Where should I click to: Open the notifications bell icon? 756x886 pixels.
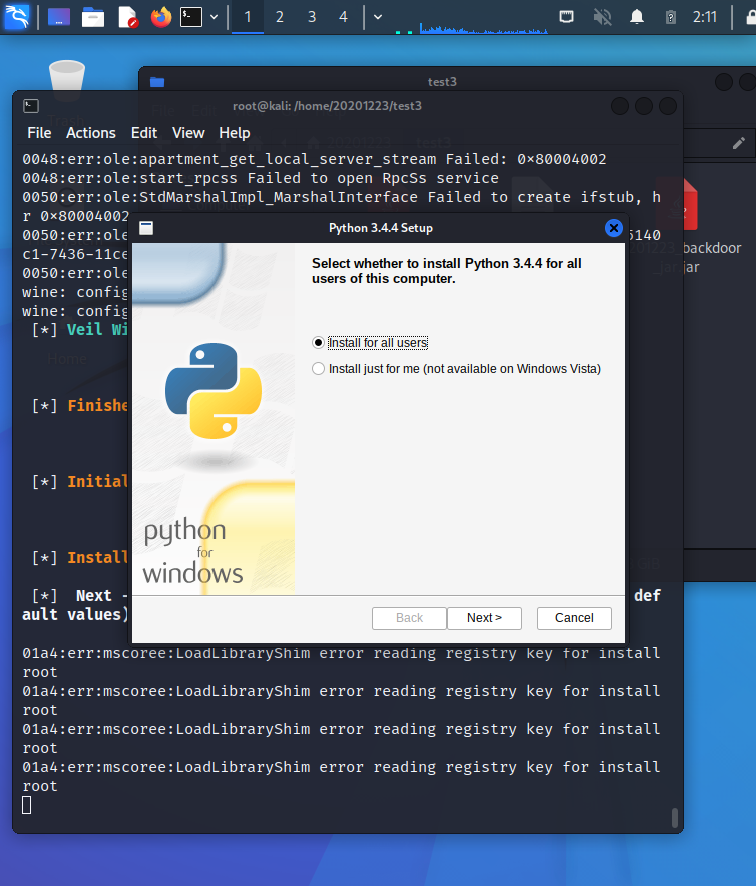click(637, 17)
